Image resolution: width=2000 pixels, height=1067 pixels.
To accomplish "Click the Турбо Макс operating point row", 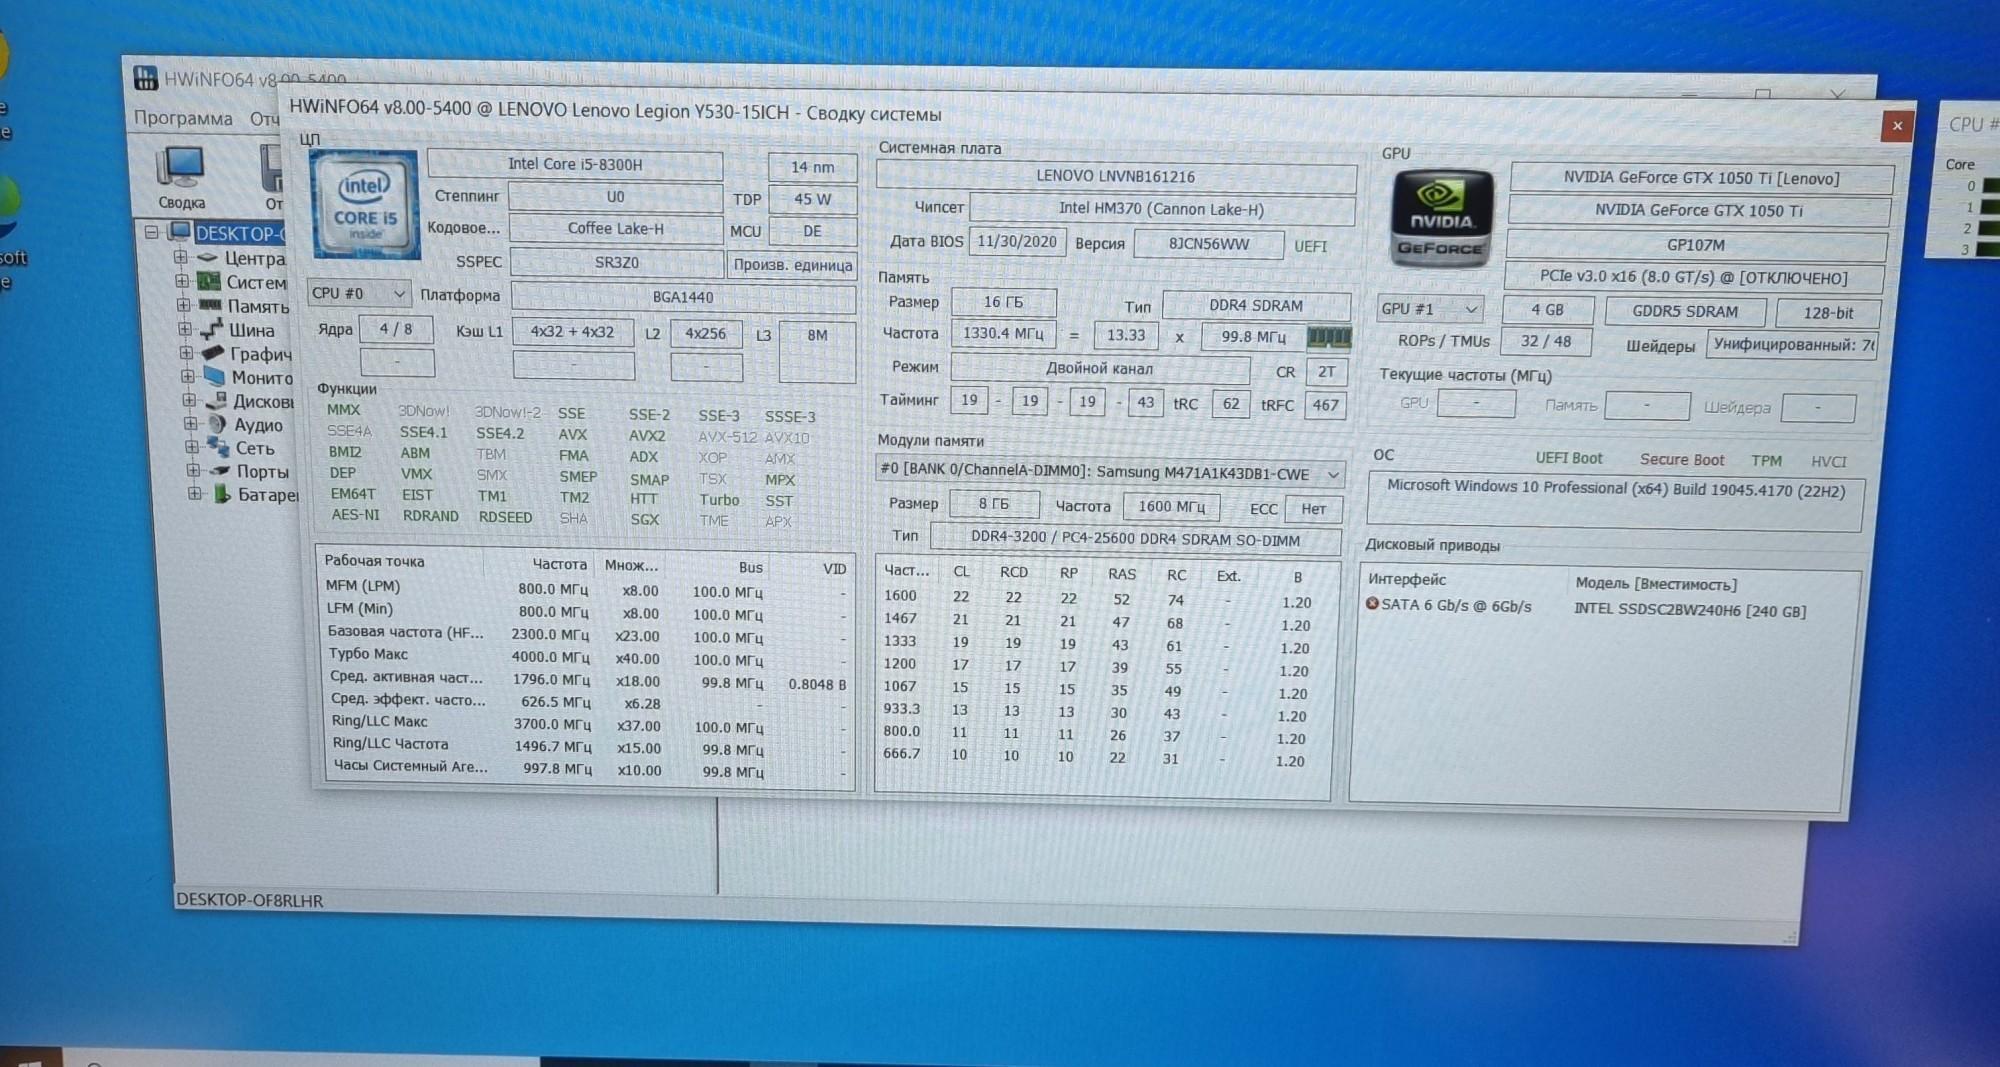I will tap(588, 657).
